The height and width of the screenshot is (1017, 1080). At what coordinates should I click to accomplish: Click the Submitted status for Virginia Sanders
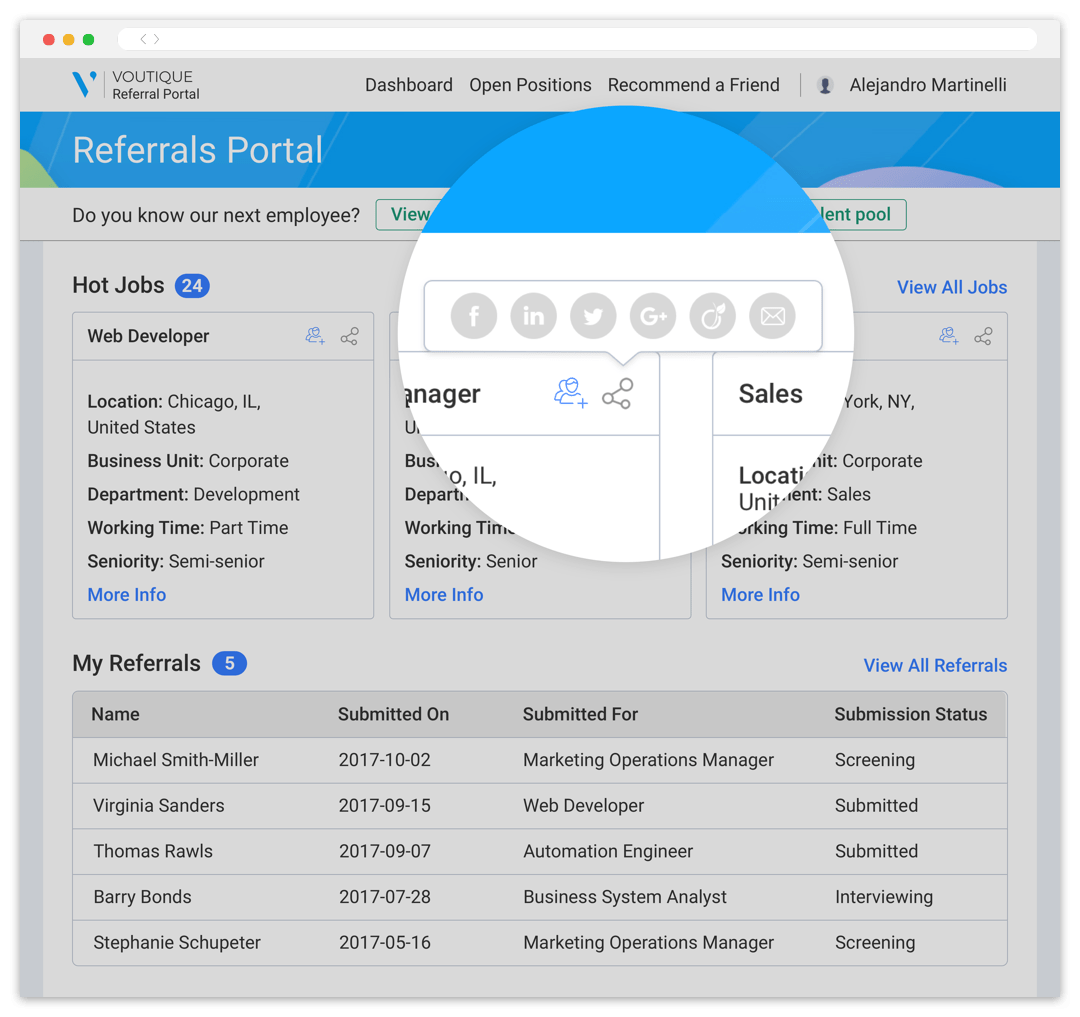pyautogui.click(x=876, y=806)
